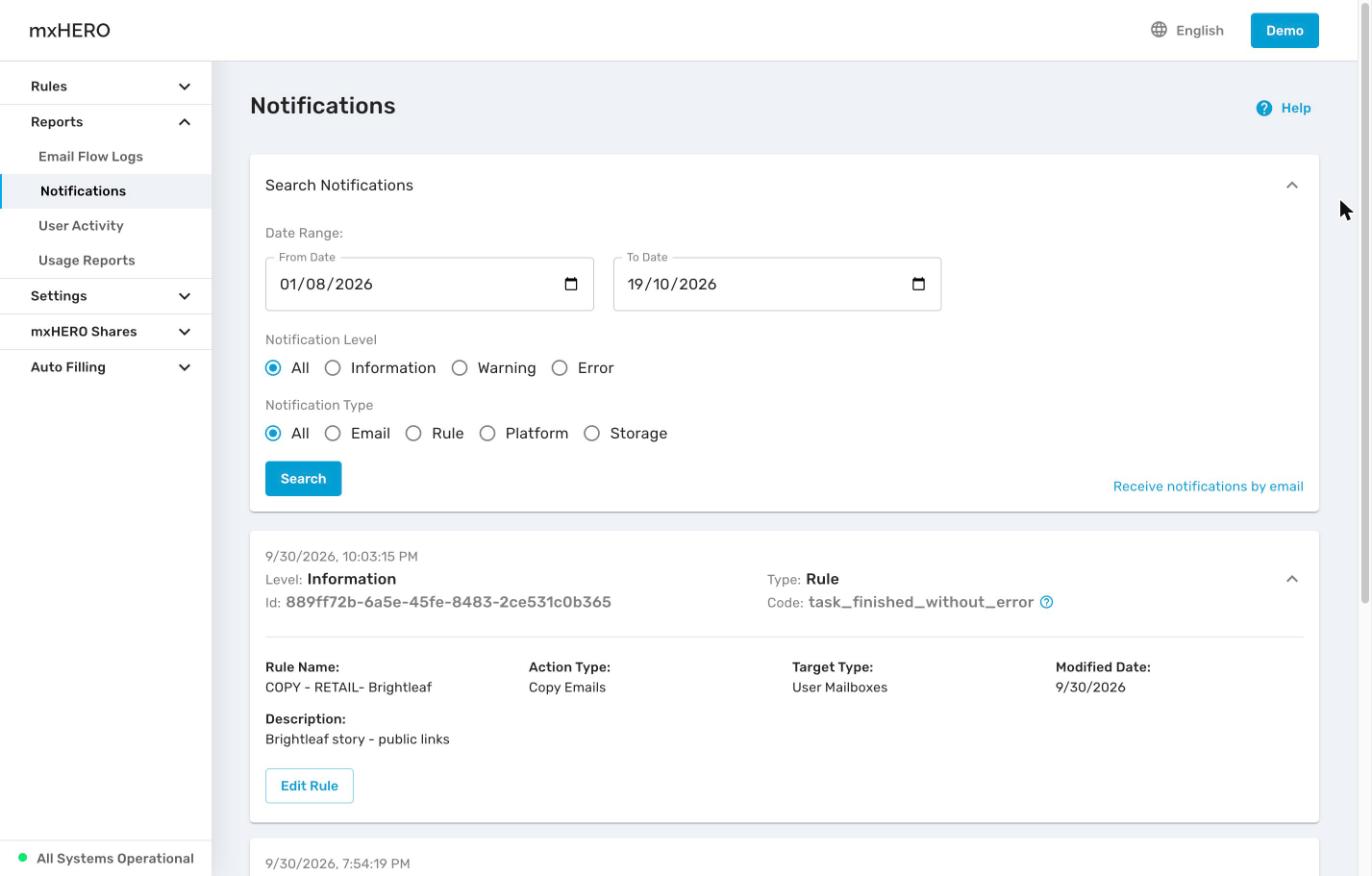Choose the Rule notification type radio

coord(414,433)
